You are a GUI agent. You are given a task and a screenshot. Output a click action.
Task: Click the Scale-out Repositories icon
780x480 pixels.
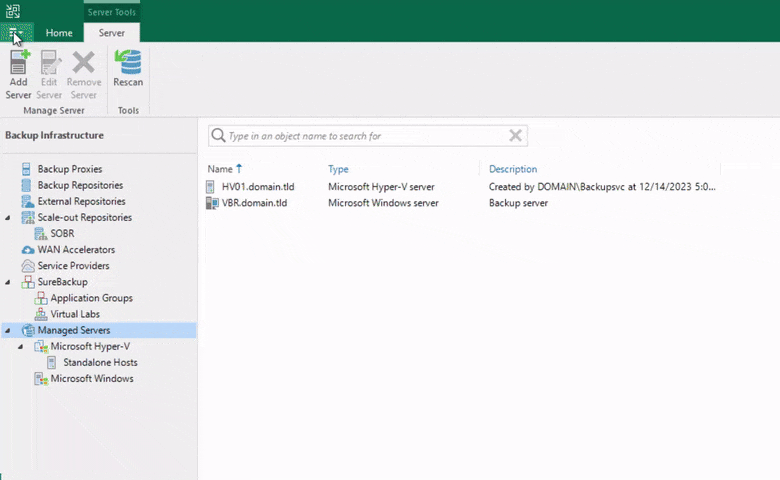click(x=28, y=217)
